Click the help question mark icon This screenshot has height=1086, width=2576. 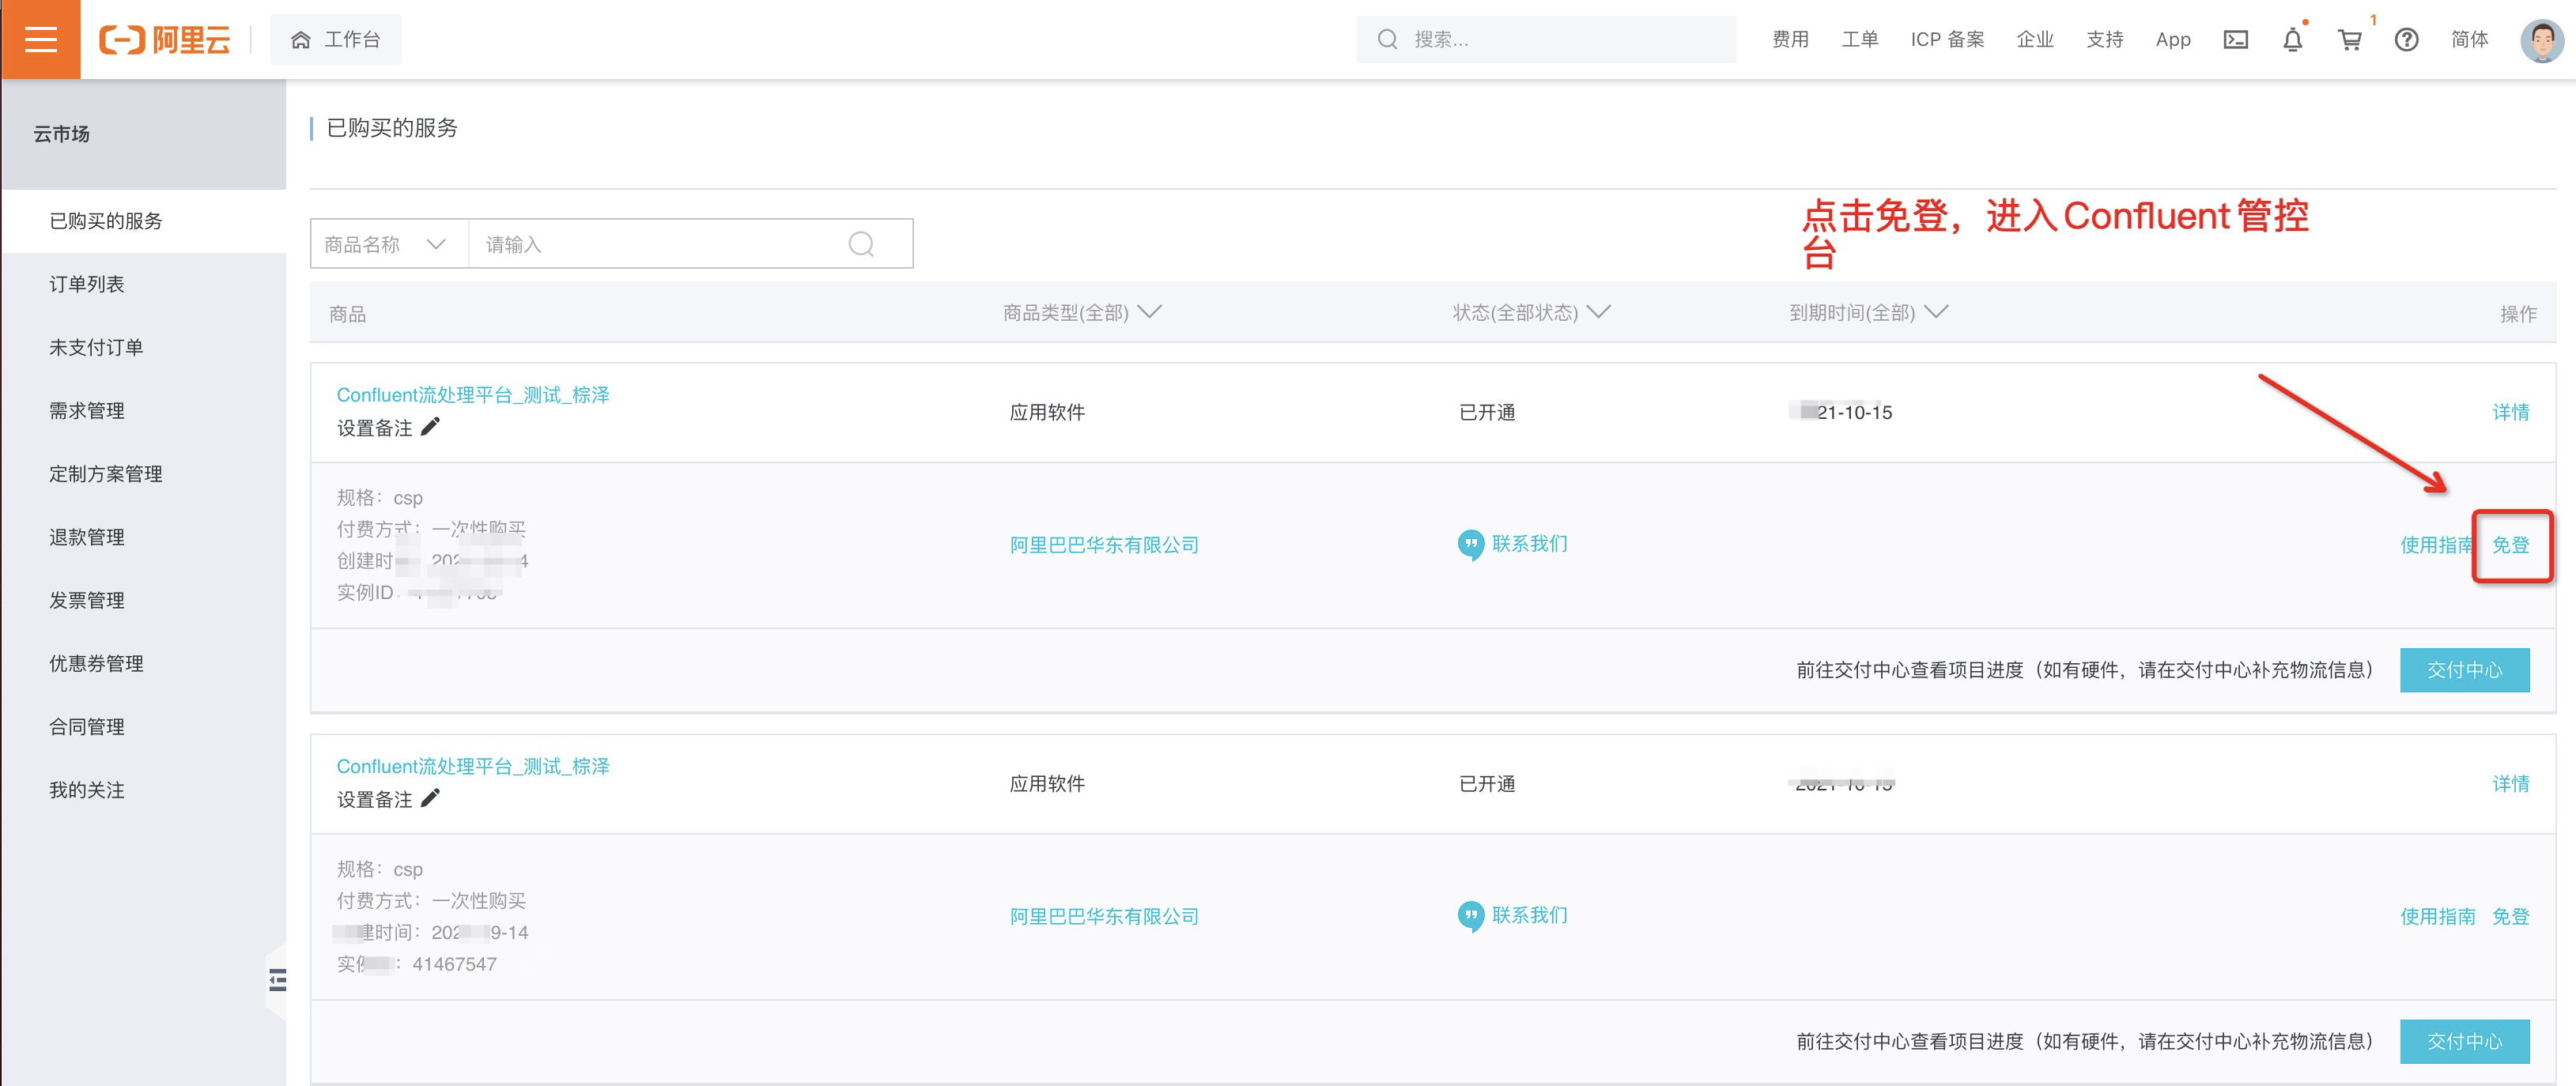pyautogui.click(x=2406, y=40)
